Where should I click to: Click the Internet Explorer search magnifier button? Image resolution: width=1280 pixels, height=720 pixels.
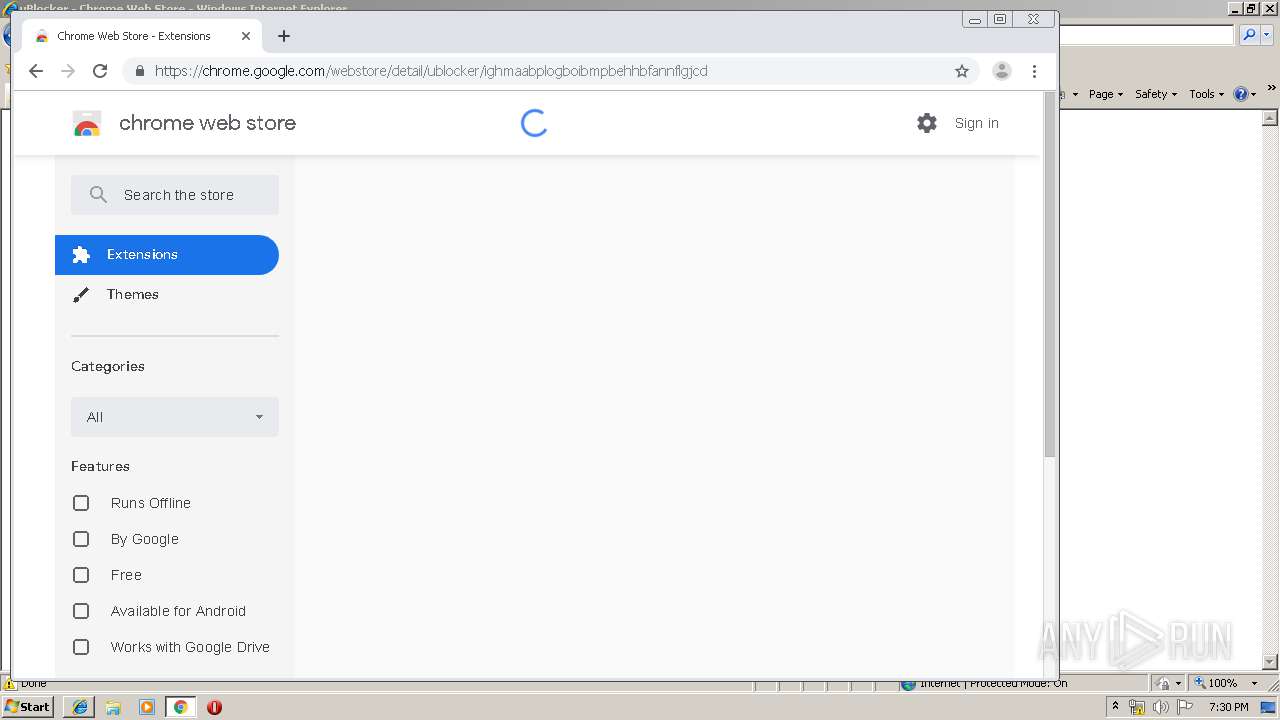[1249, 35]
